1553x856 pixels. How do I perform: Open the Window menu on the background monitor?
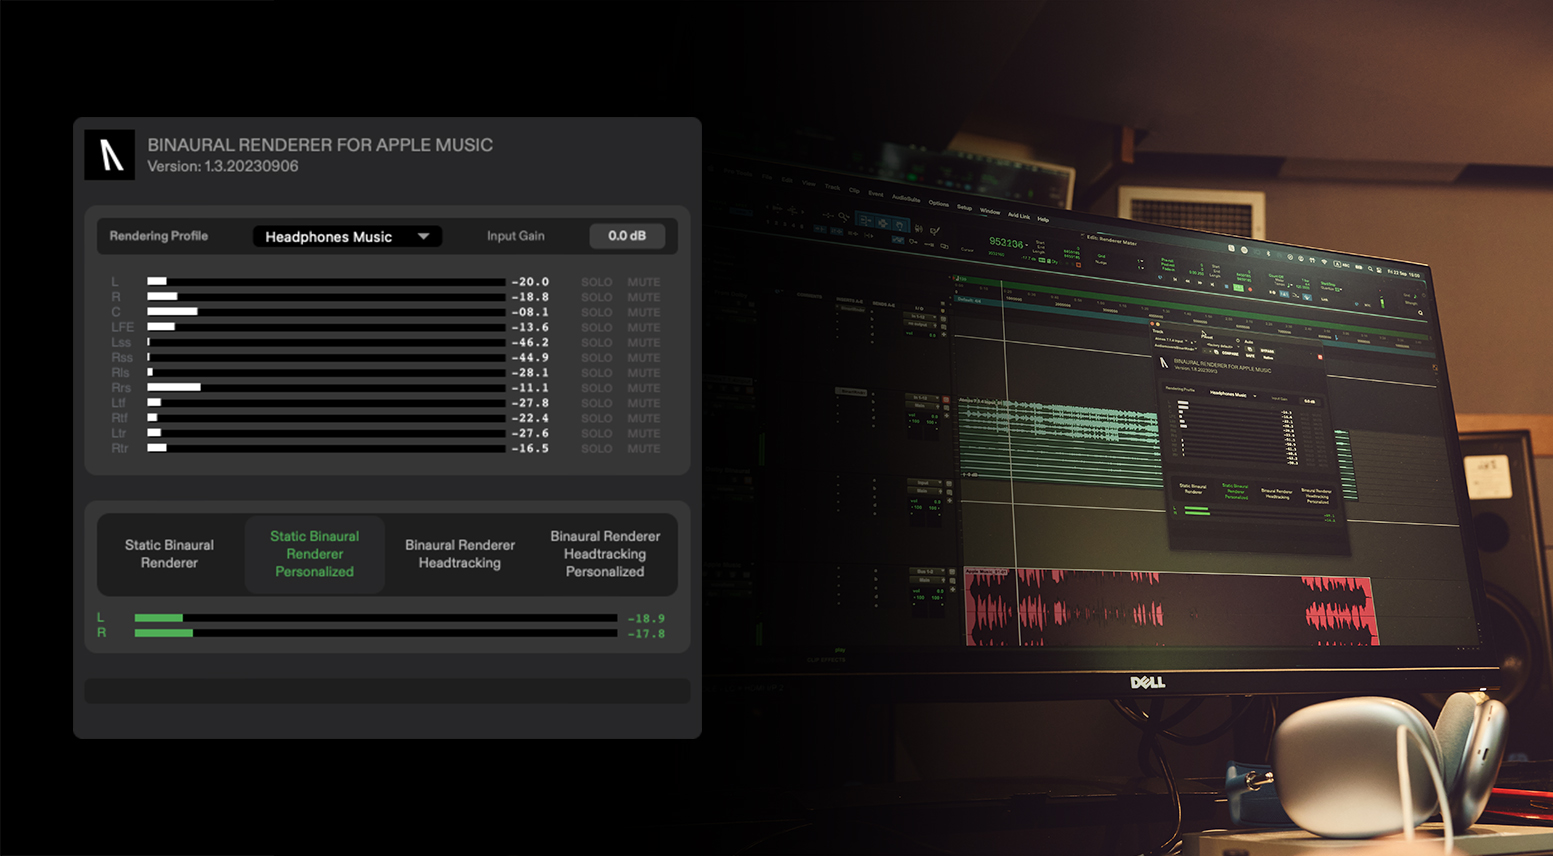990,211
